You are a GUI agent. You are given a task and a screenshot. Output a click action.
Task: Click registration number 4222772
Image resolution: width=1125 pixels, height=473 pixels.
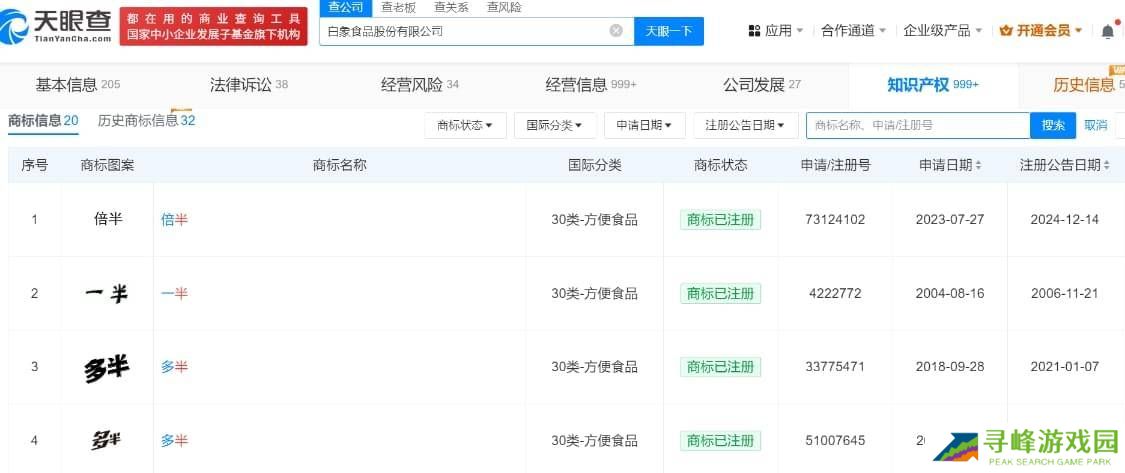point(835,293)
